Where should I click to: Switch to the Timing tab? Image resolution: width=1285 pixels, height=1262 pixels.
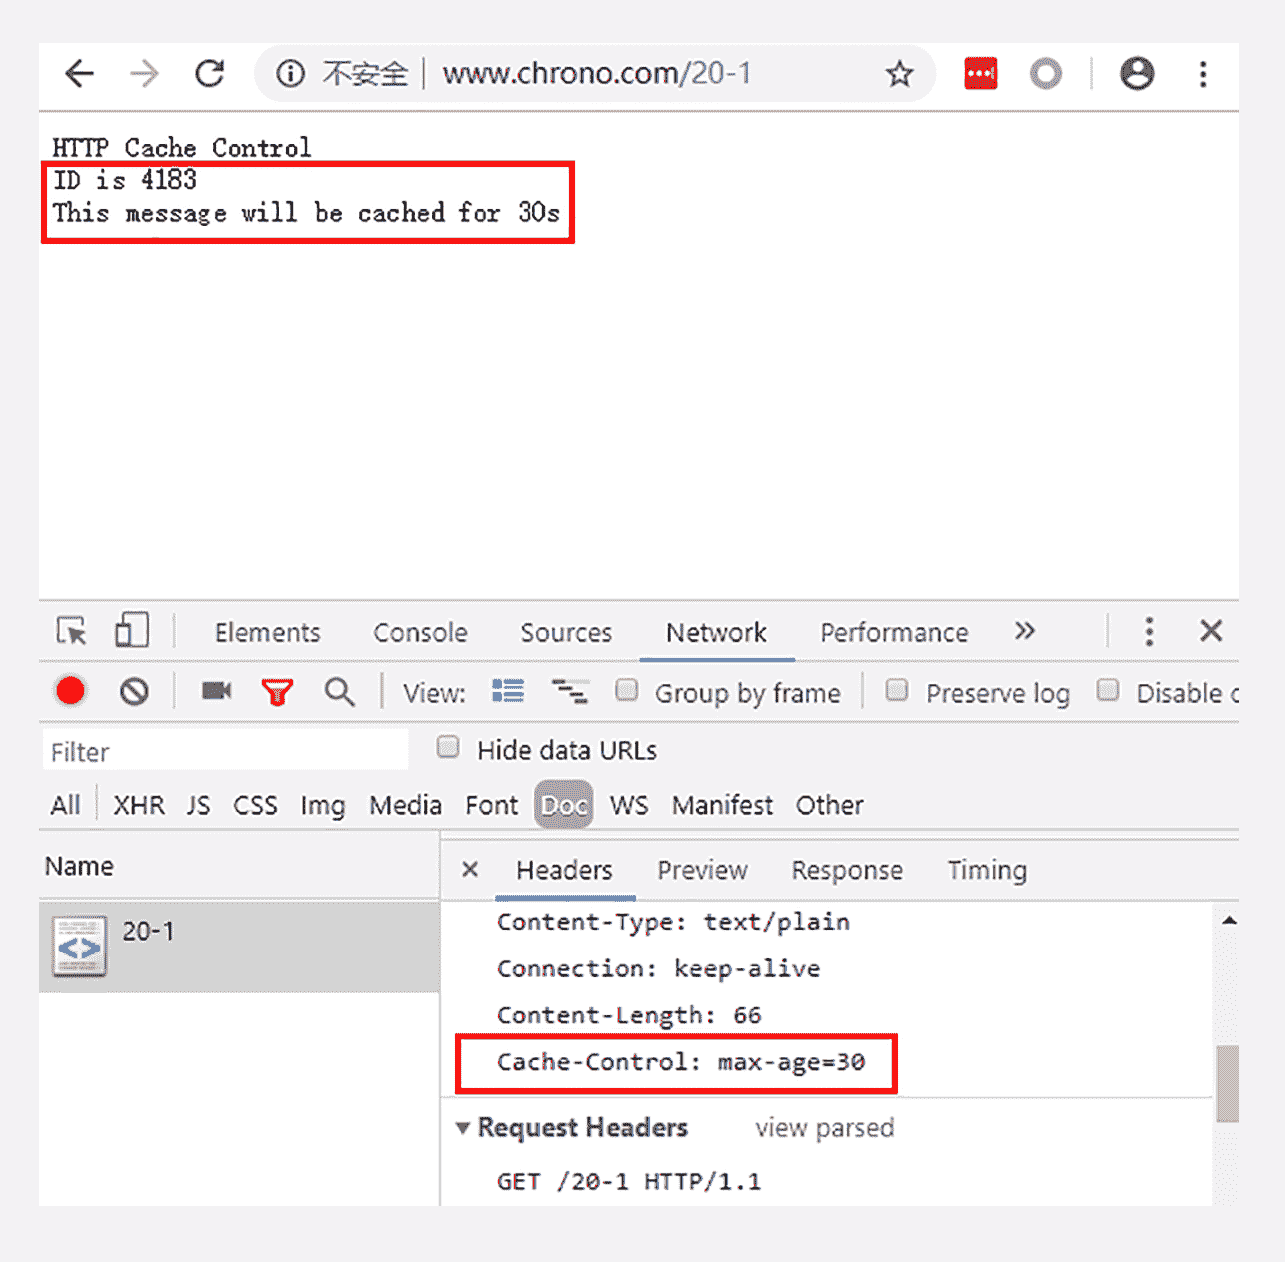coord(987,870)
